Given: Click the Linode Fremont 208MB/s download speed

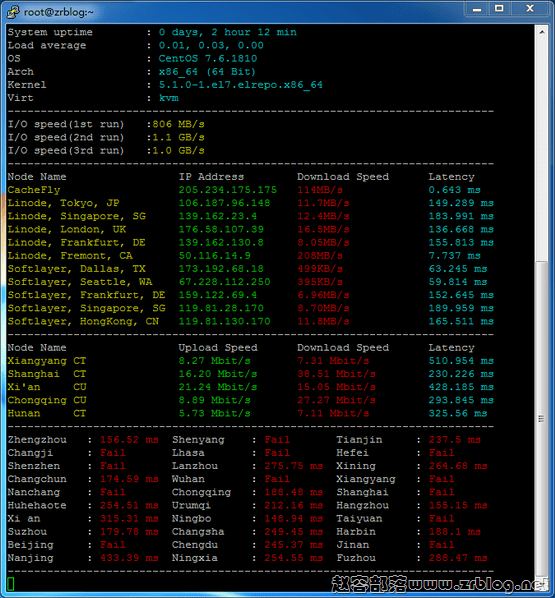Looking at the screenshot, I should (320, 256).
